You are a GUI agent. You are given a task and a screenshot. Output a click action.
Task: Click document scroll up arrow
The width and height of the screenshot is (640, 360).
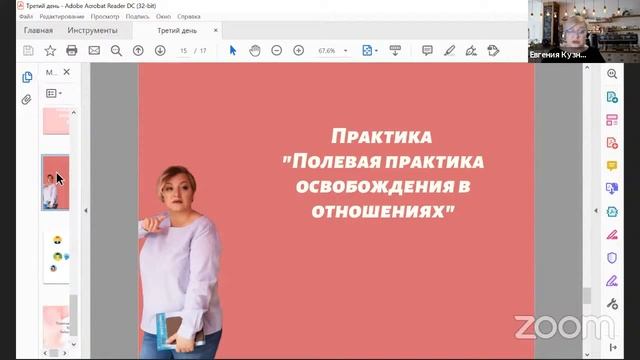(x=587, y=67)
